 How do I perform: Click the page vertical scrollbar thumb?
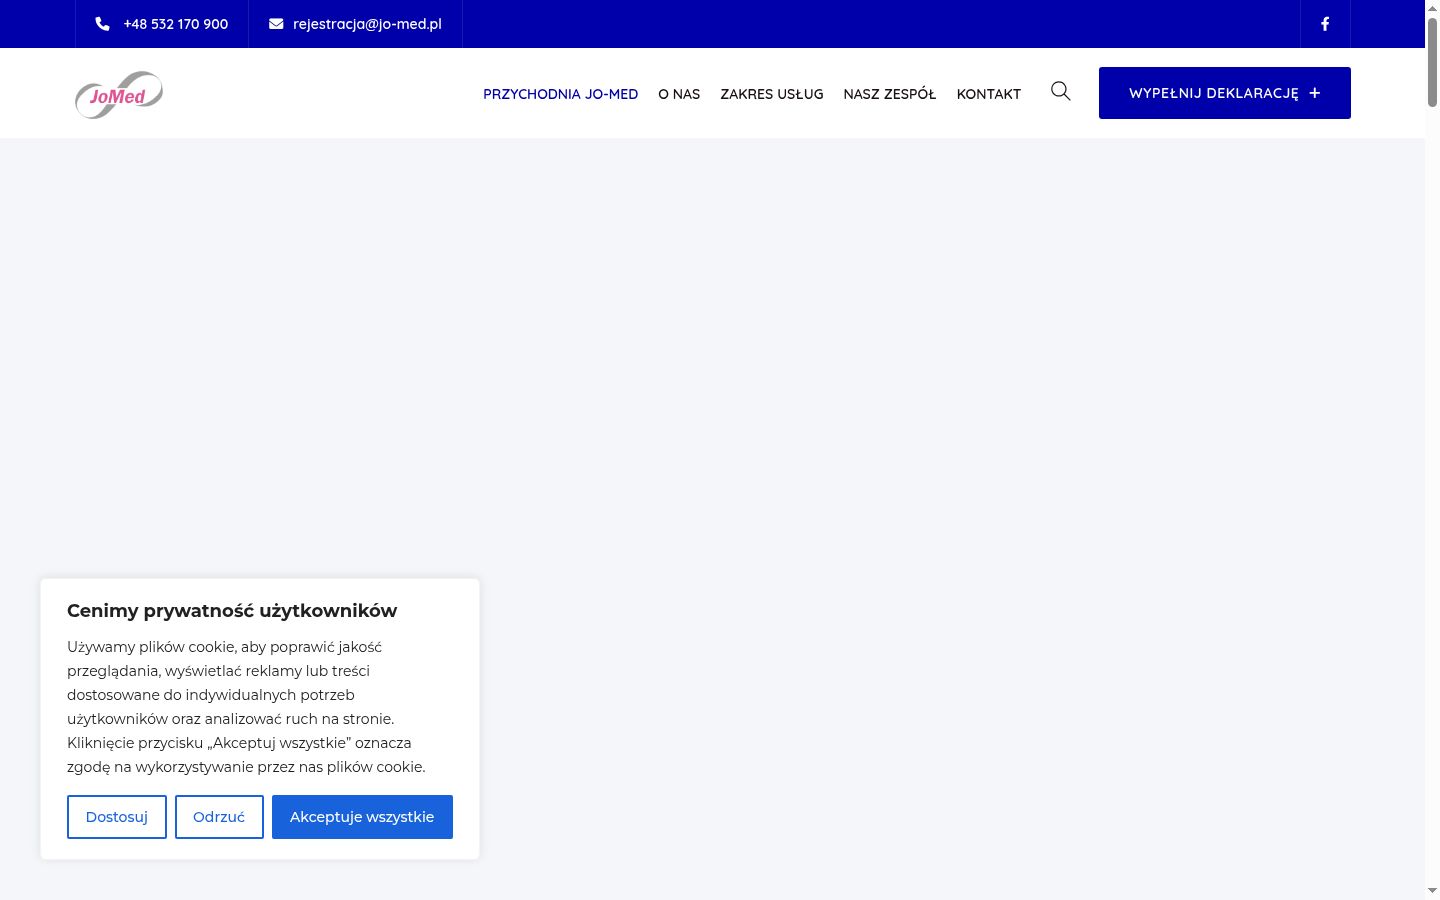[x=1432, y=62]
